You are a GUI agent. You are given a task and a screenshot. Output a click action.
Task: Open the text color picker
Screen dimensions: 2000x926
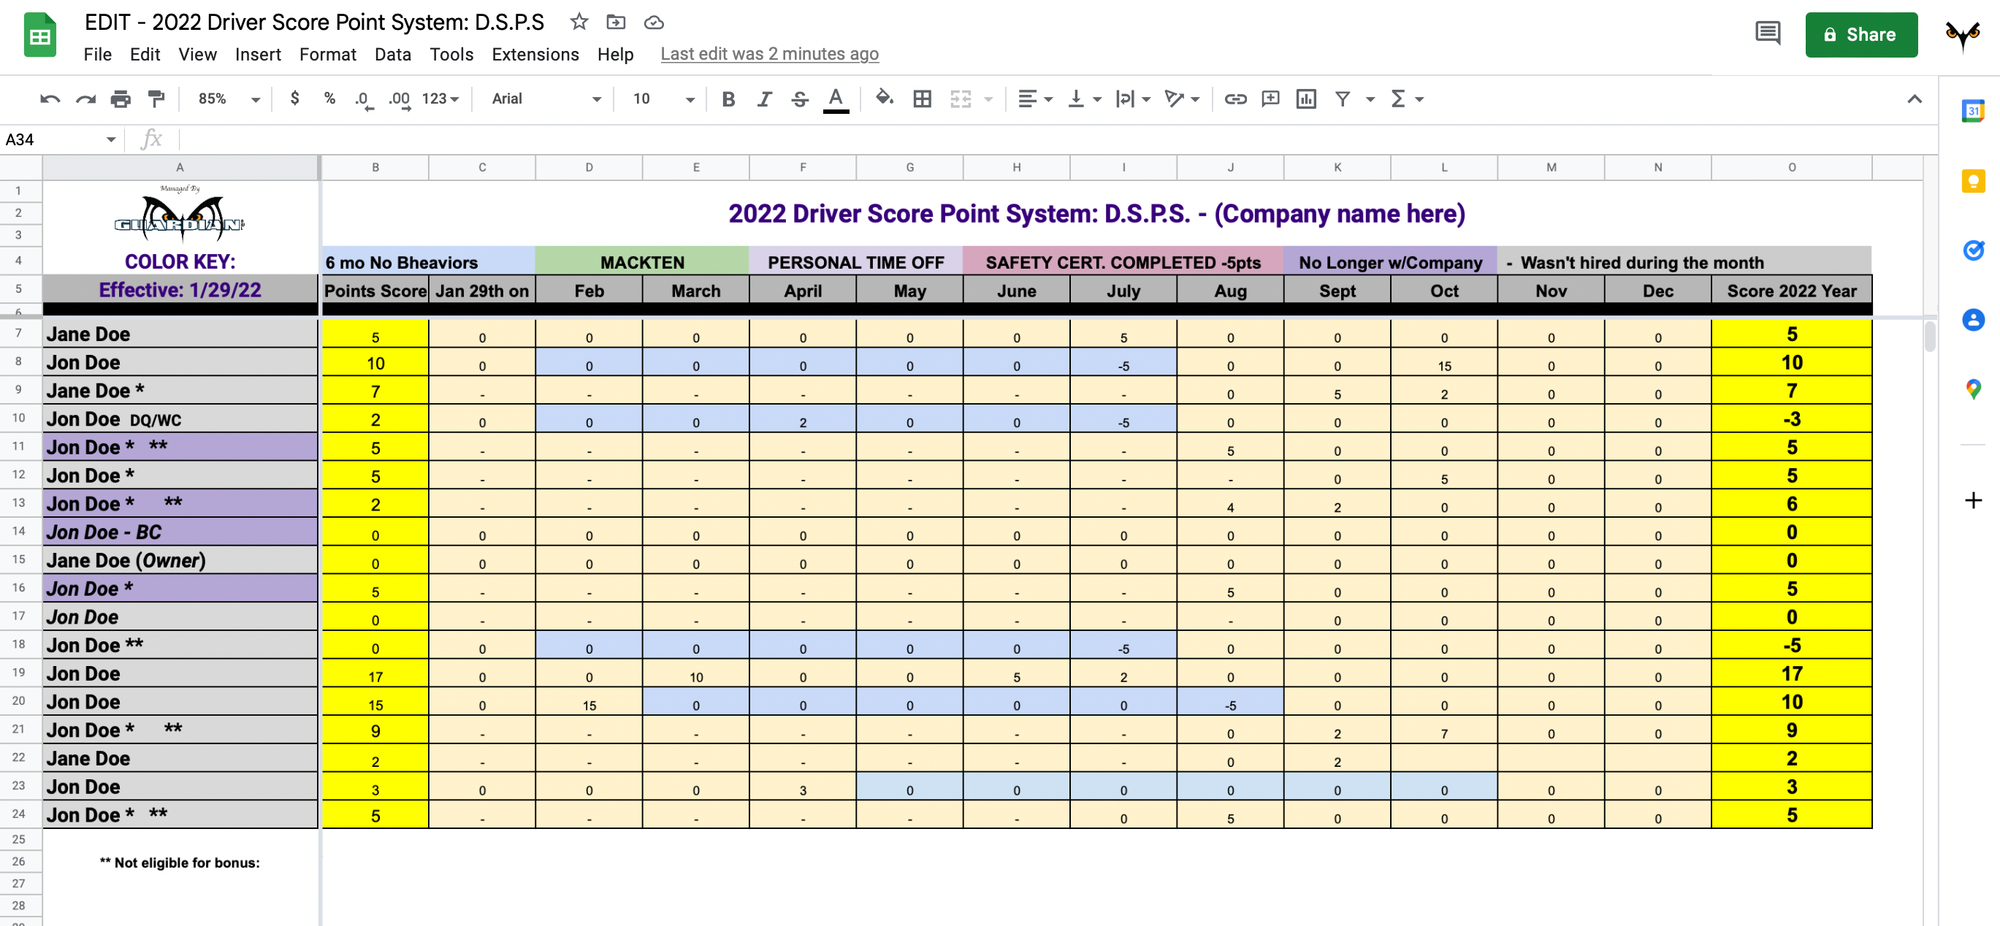836,99
